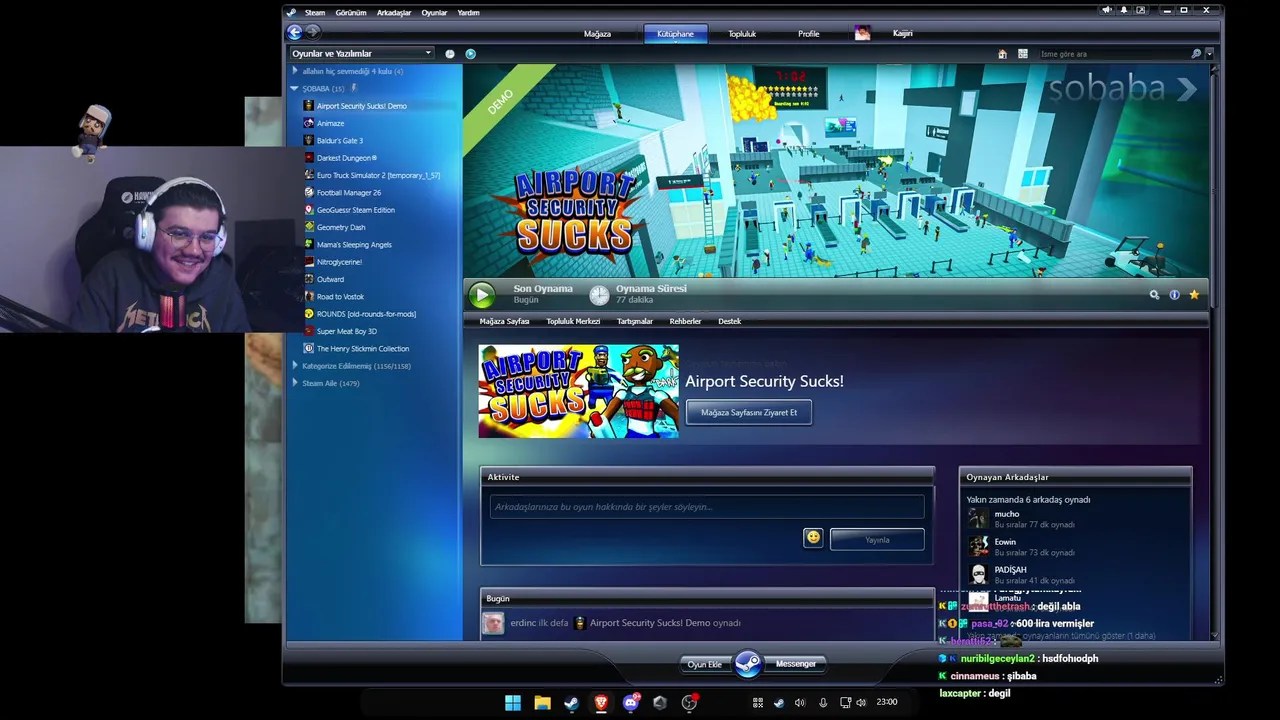Image resolution: width=1280 pixels, height=720 pixels.
Task: Click the clock recent filter icon in library
Action: tap(450, 54)
